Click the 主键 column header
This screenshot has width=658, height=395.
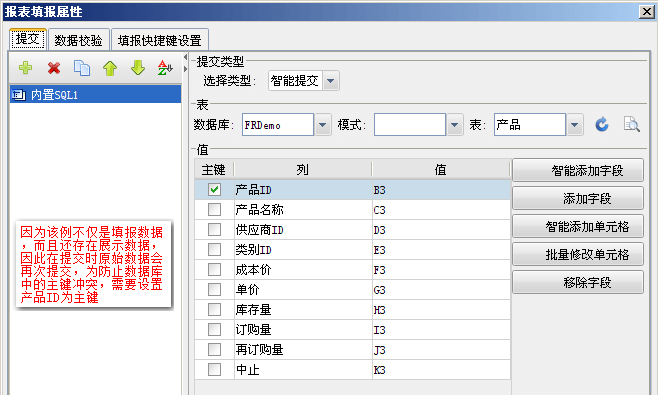pos(214,170)
